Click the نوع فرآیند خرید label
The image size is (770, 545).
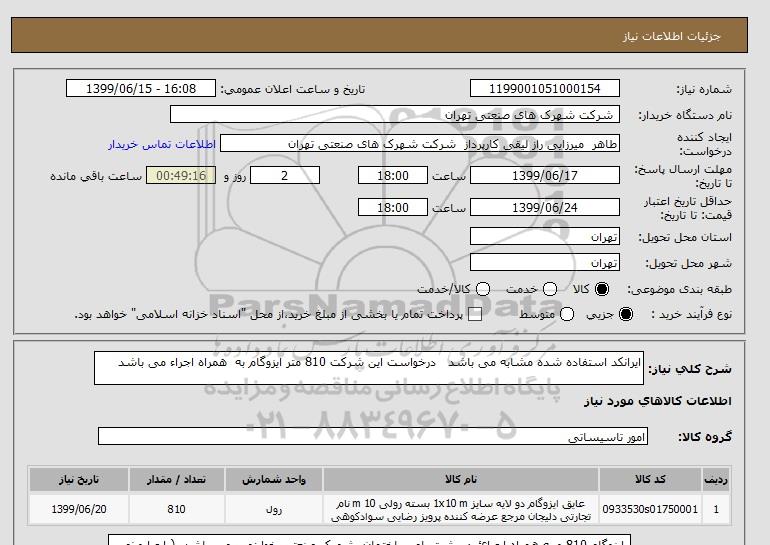coord(691,314)
